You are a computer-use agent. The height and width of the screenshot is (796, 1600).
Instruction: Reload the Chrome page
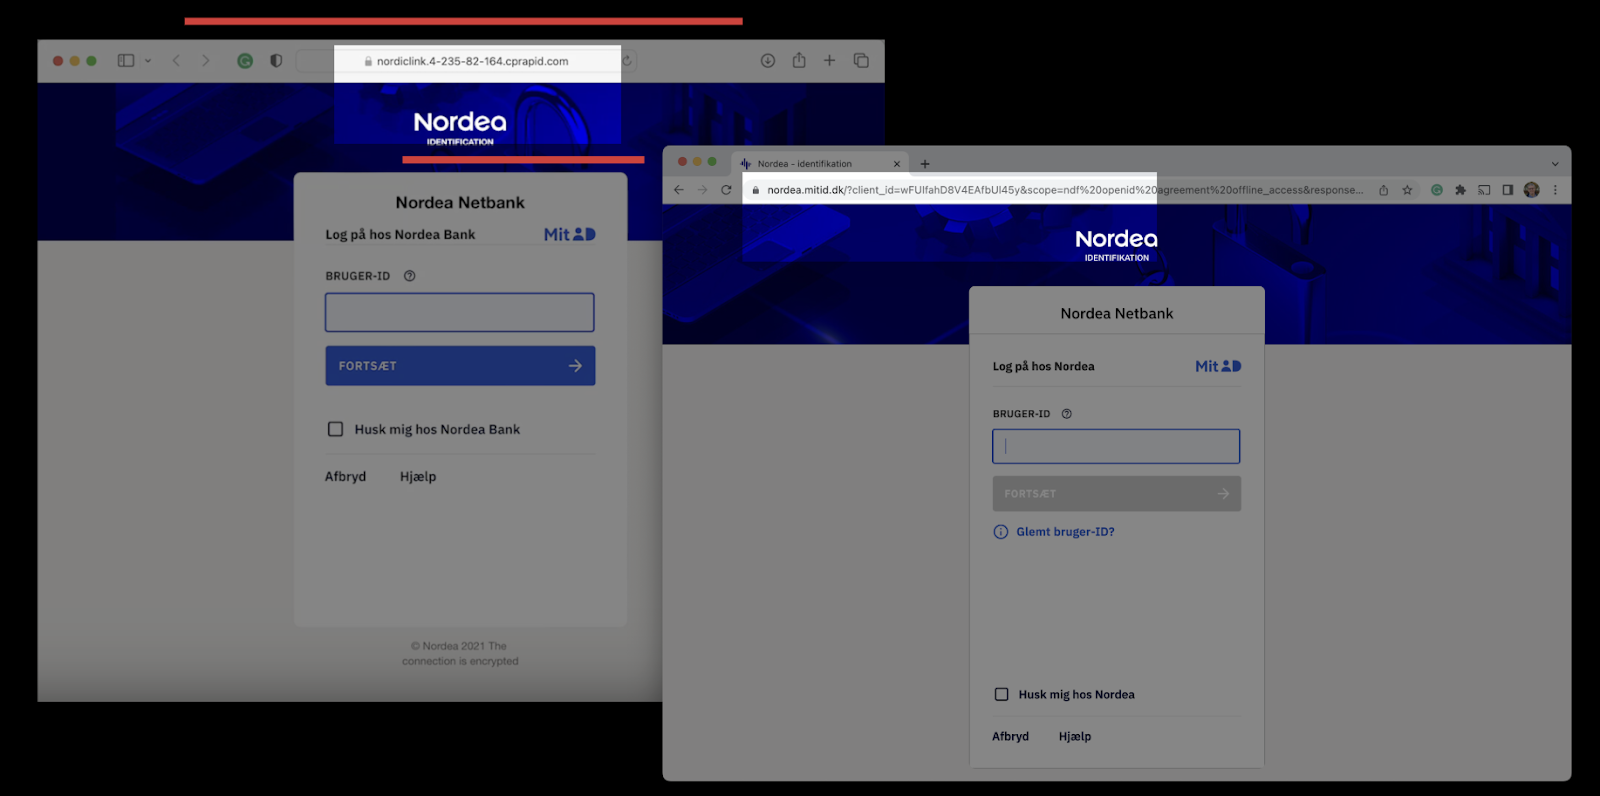[x=726, y=190]
